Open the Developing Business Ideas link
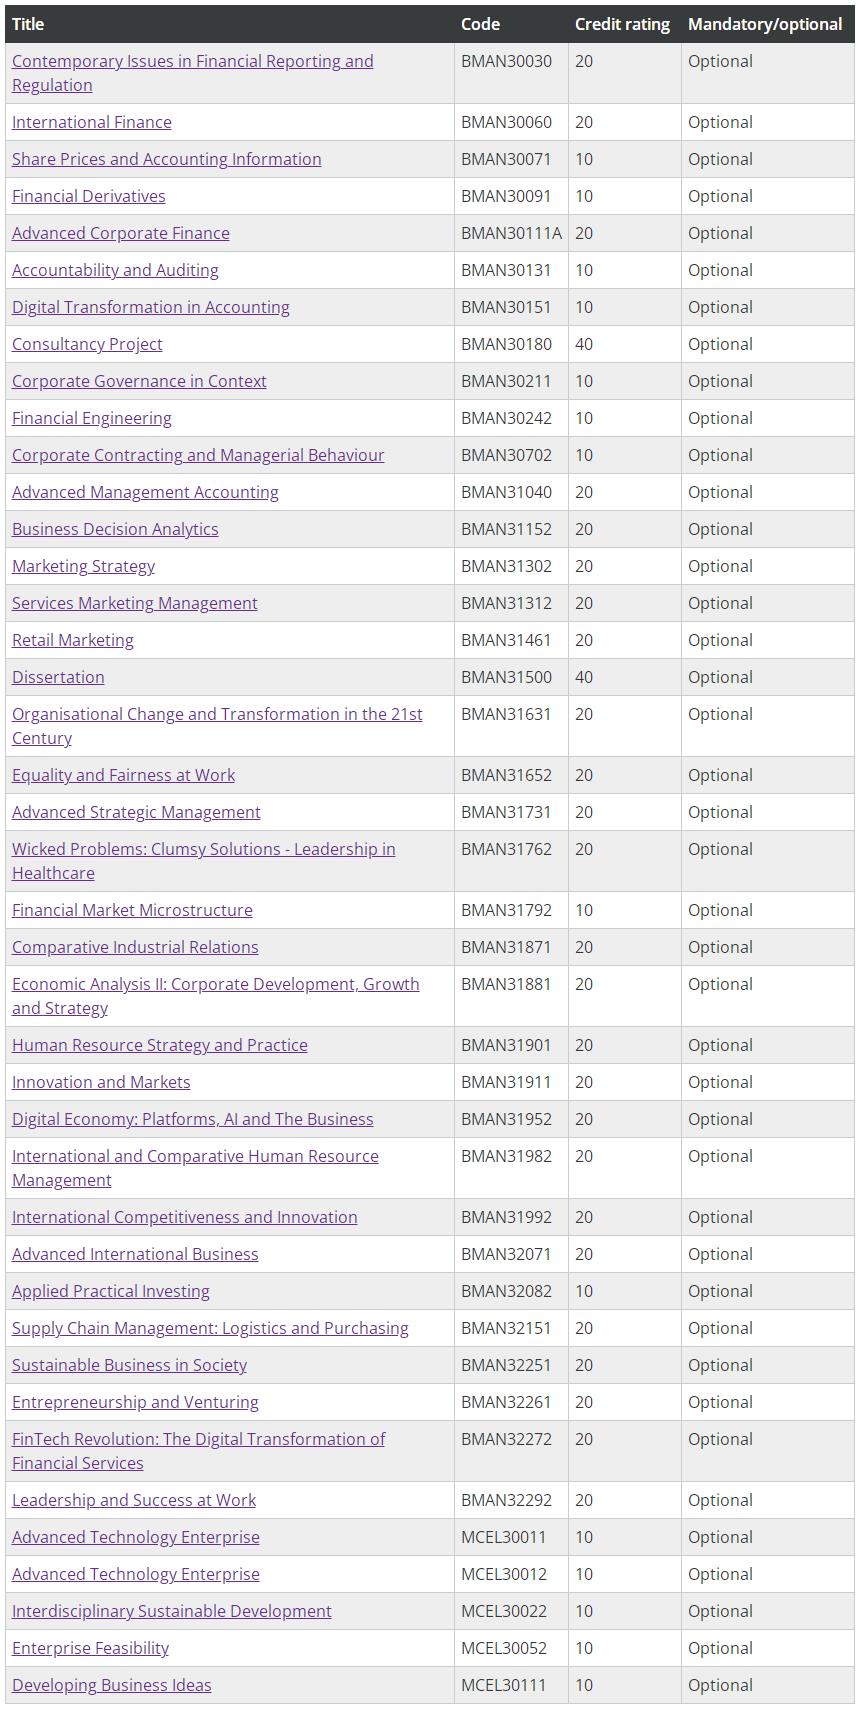 [112, 1685]
